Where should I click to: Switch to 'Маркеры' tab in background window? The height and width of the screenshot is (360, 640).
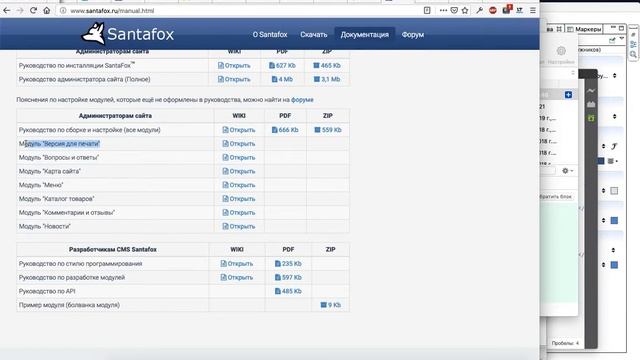[584, 29]
